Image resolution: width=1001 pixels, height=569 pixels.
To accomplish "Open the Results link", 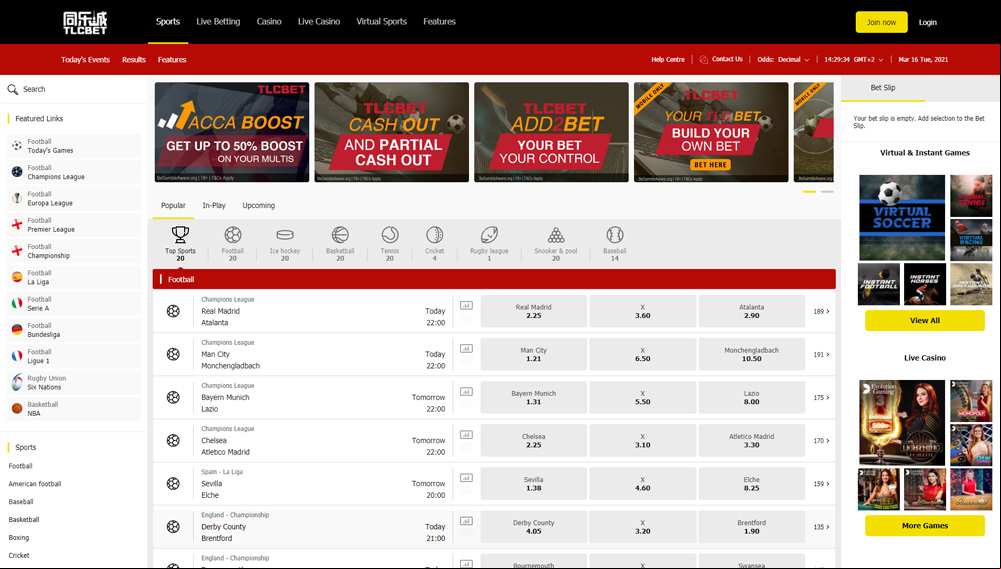I will click(134, 60).
